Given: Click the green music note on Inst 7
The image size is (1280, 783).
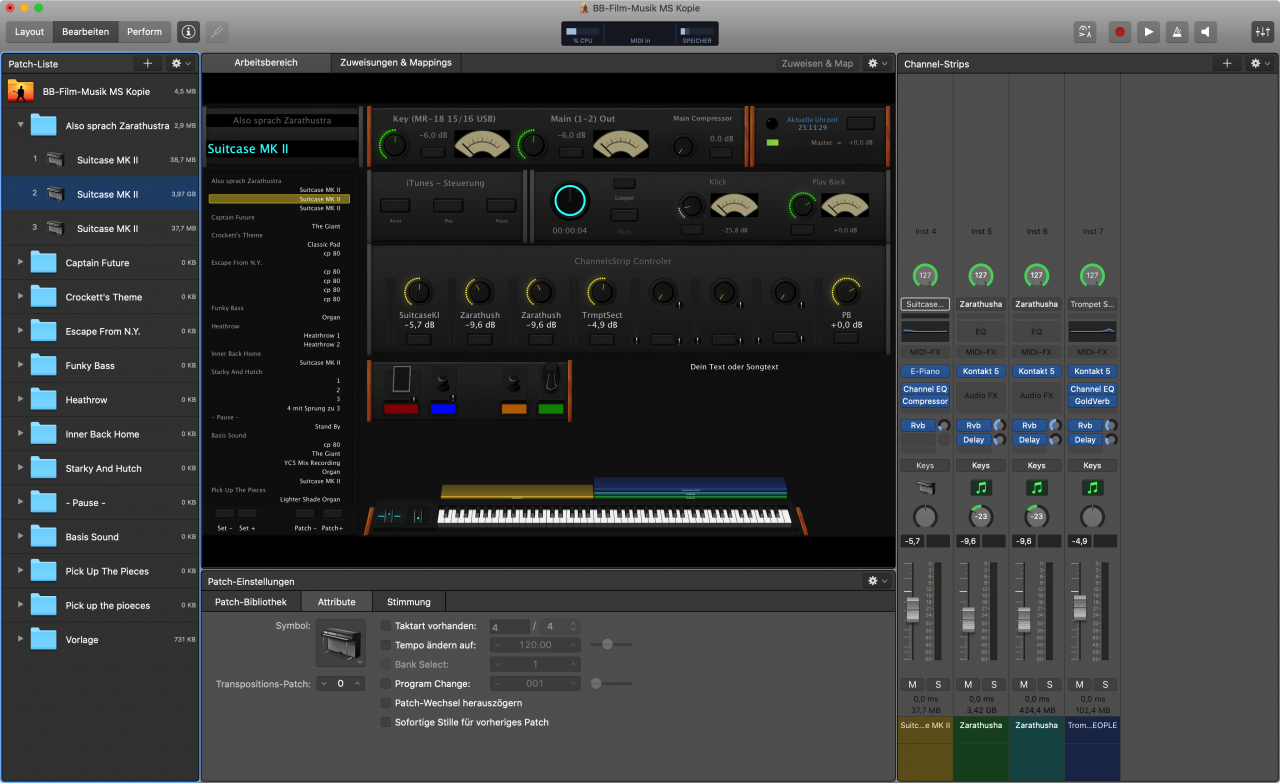Looking at the screenshot, I should [1093, 488].
